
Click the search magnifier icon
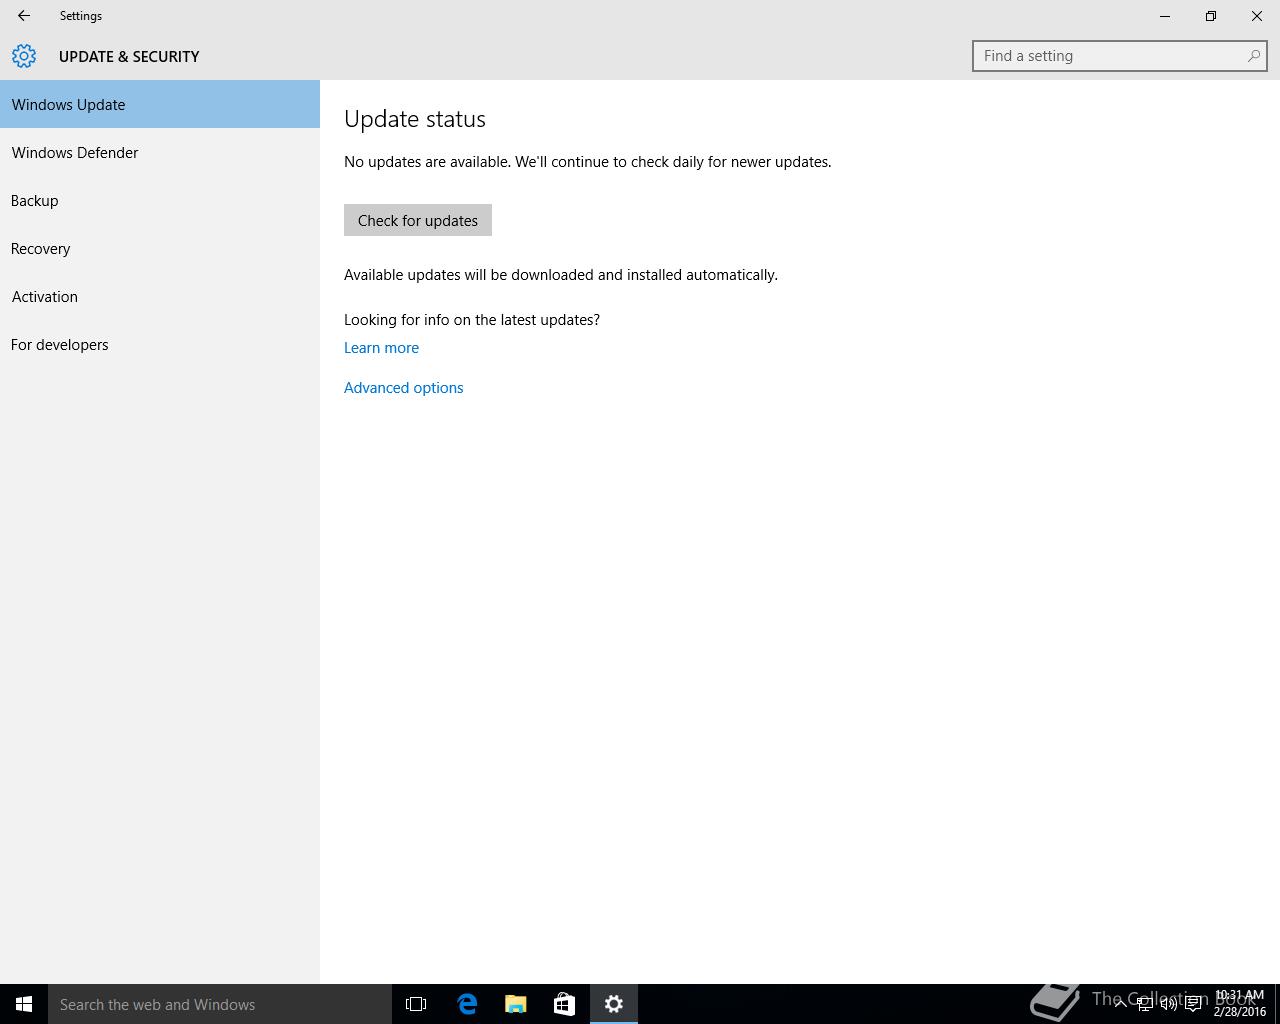1253,56
